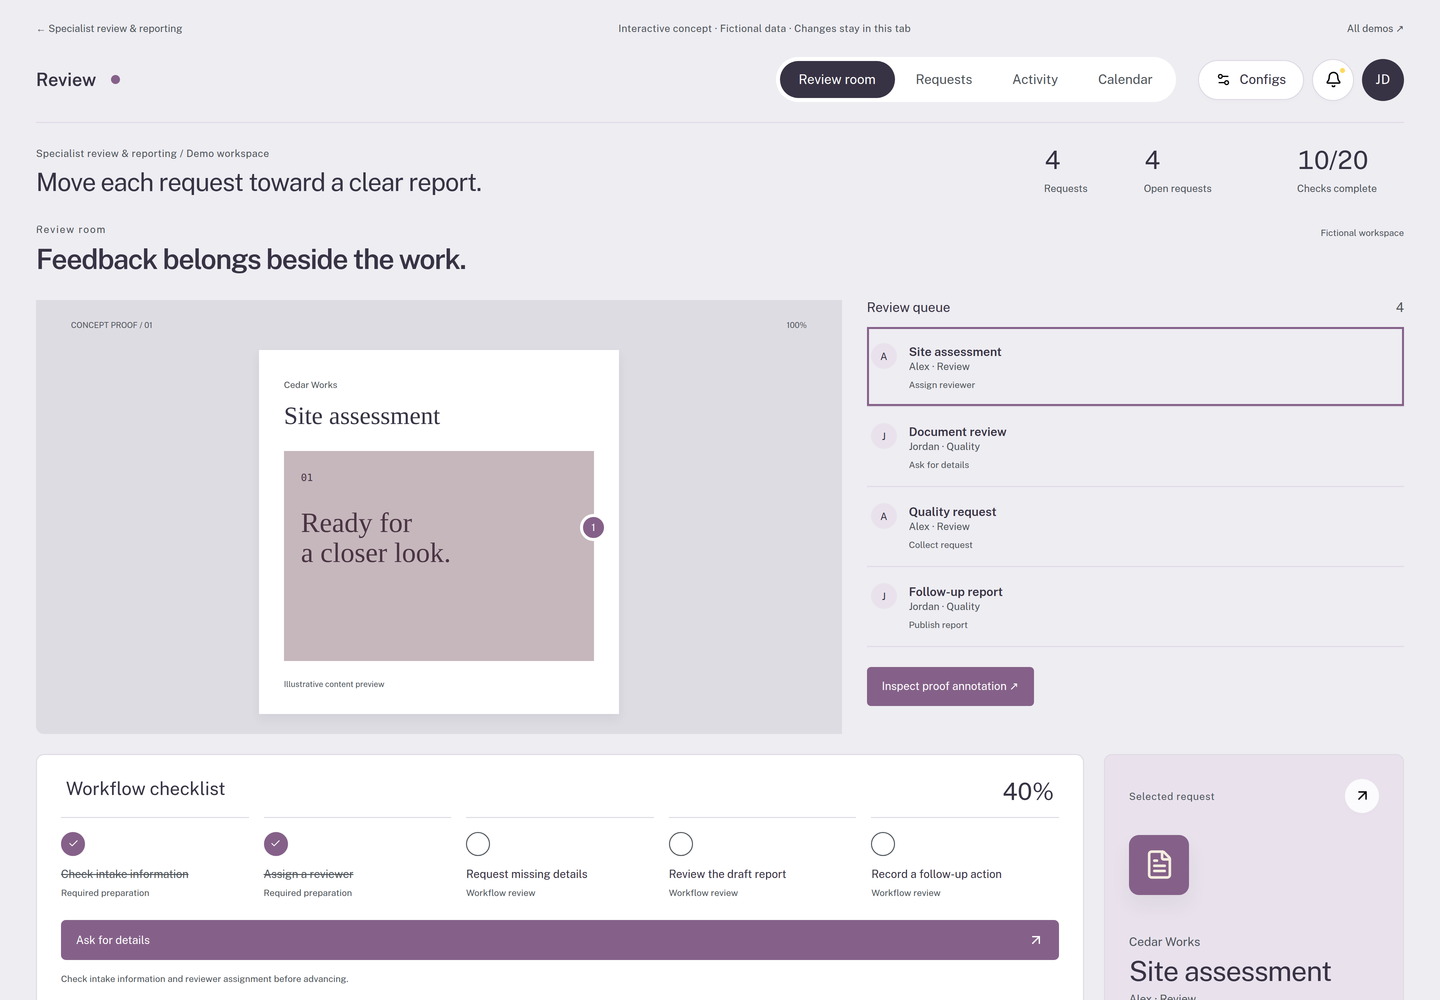The image size is (1440, 1000).
Task: Select Site assessment in review queue
Action: coord(1135,367)
